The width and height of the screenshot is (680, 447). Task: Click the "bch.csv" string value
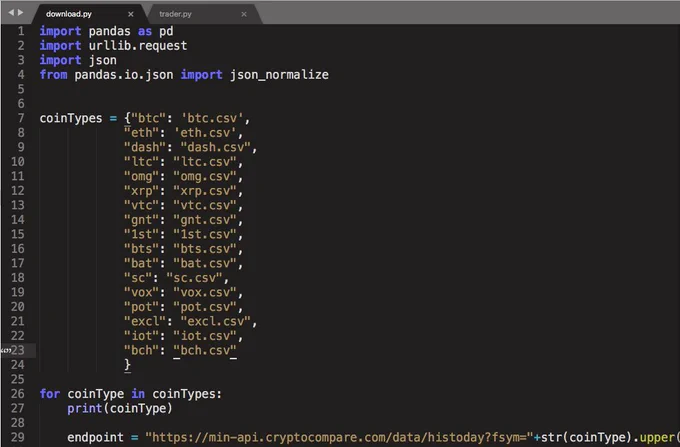(206, 350)
